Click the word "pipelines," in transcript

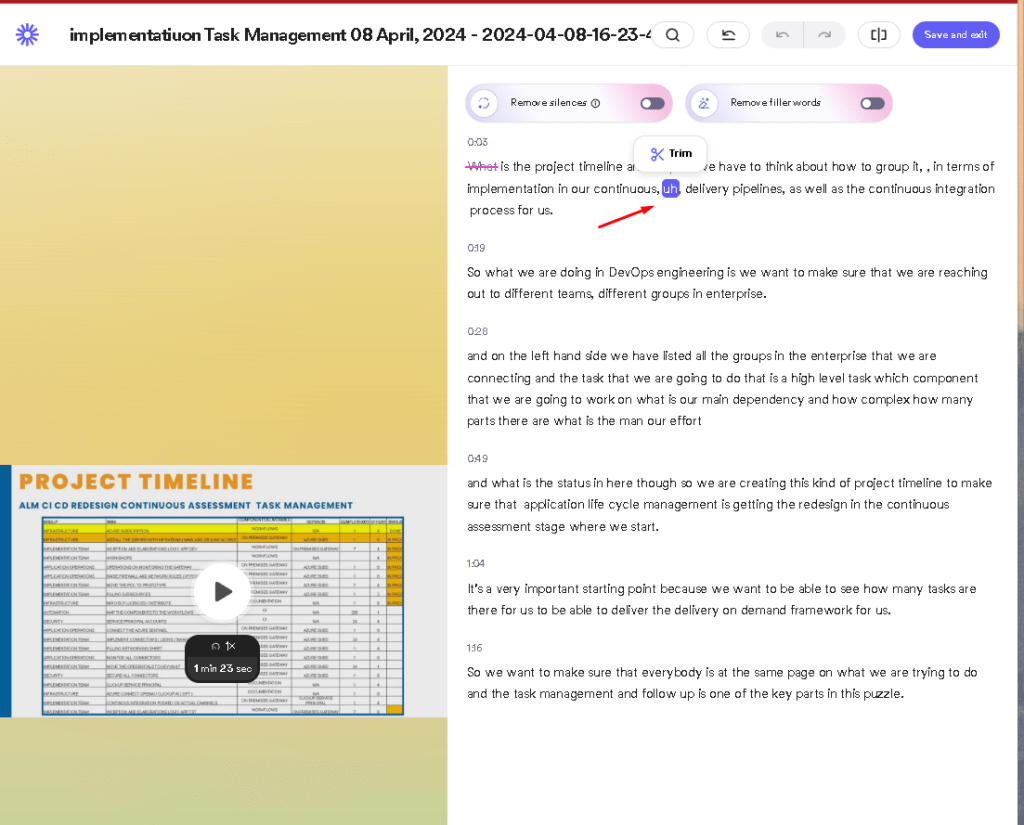click(x=758, y=189)
